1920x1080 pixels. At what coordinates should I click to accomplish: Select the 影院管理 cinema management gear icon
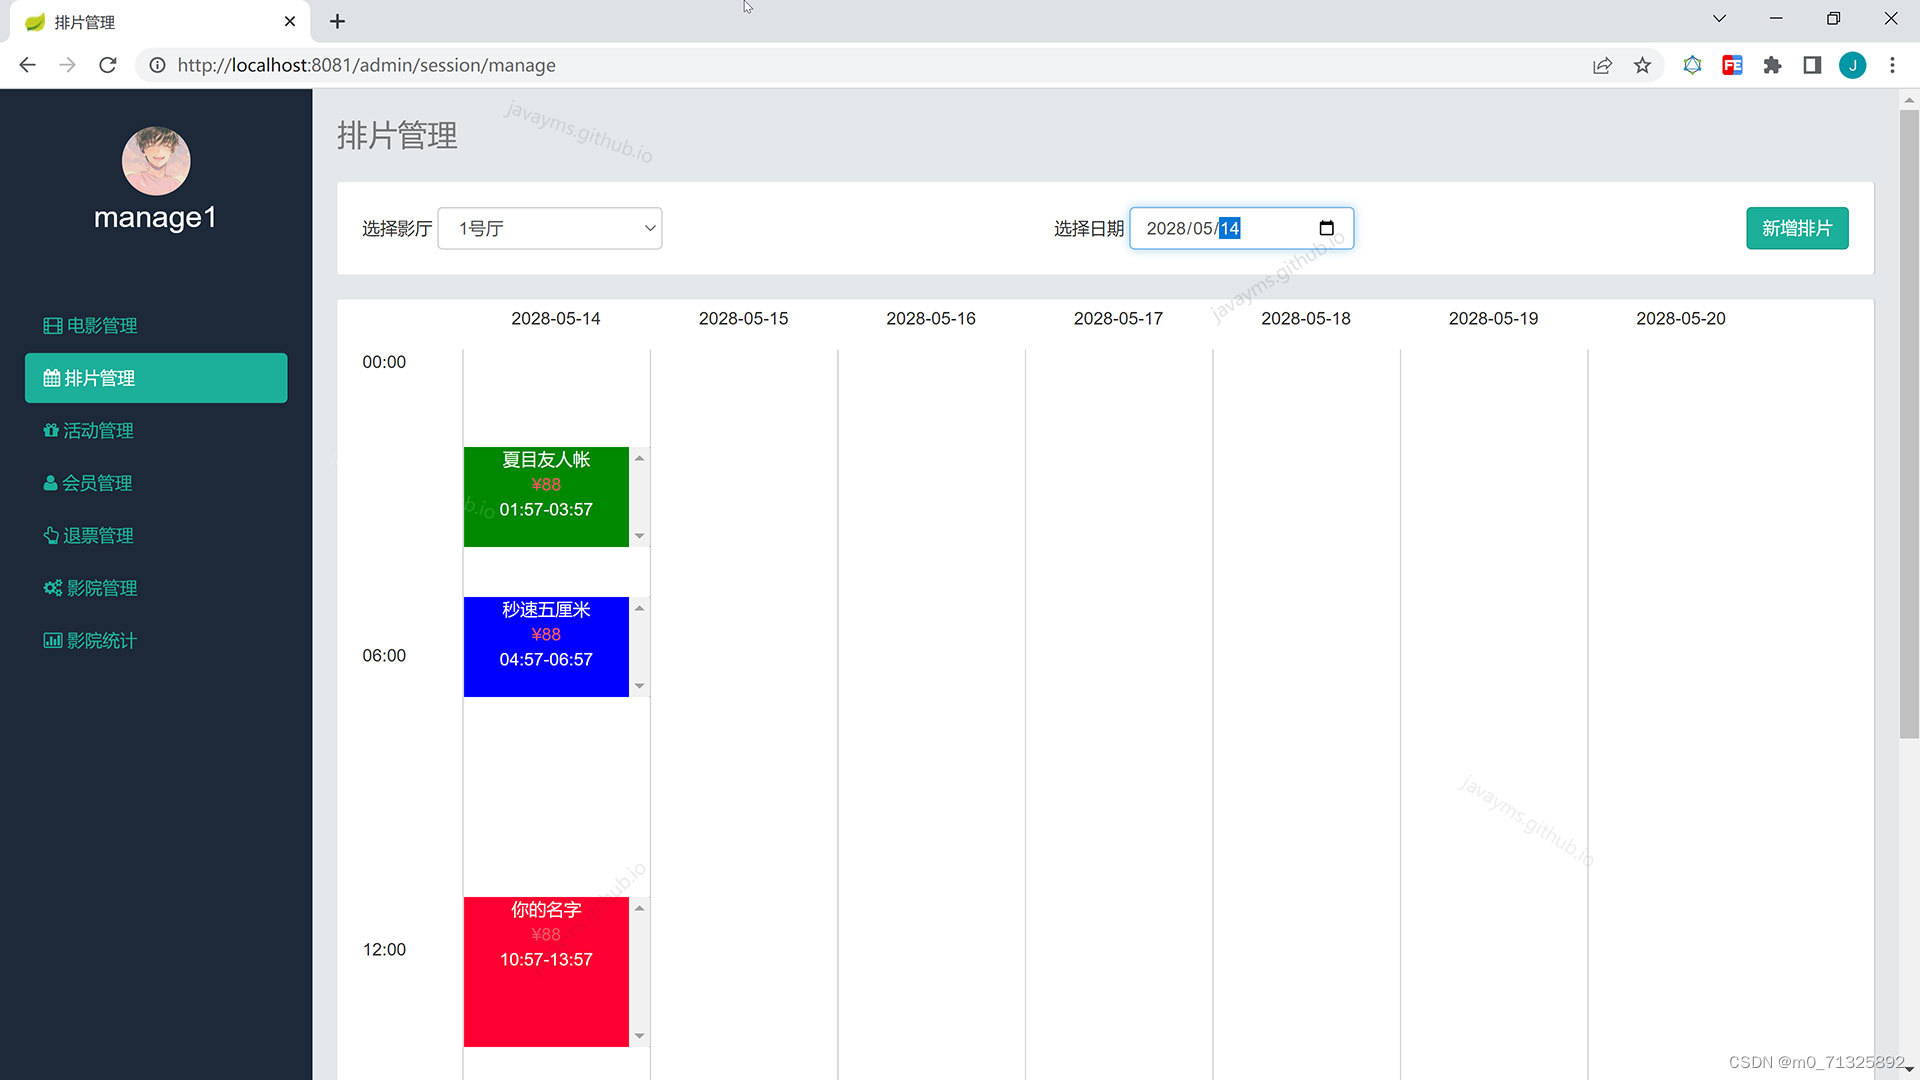52,588
